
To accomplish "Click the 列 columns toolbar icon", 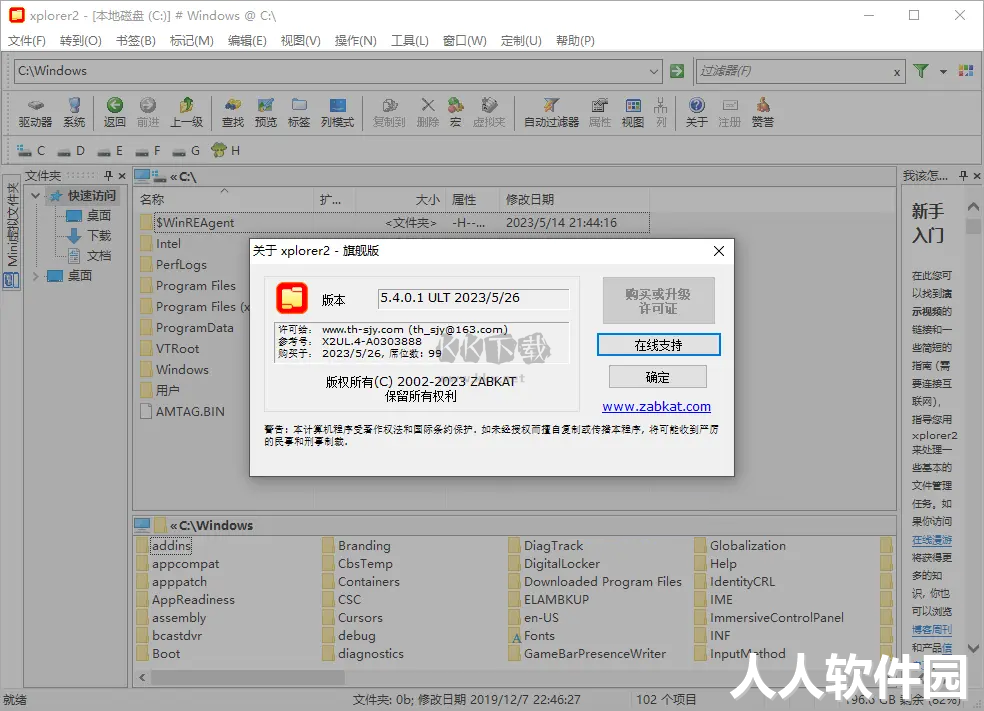I will click(661, 112).
